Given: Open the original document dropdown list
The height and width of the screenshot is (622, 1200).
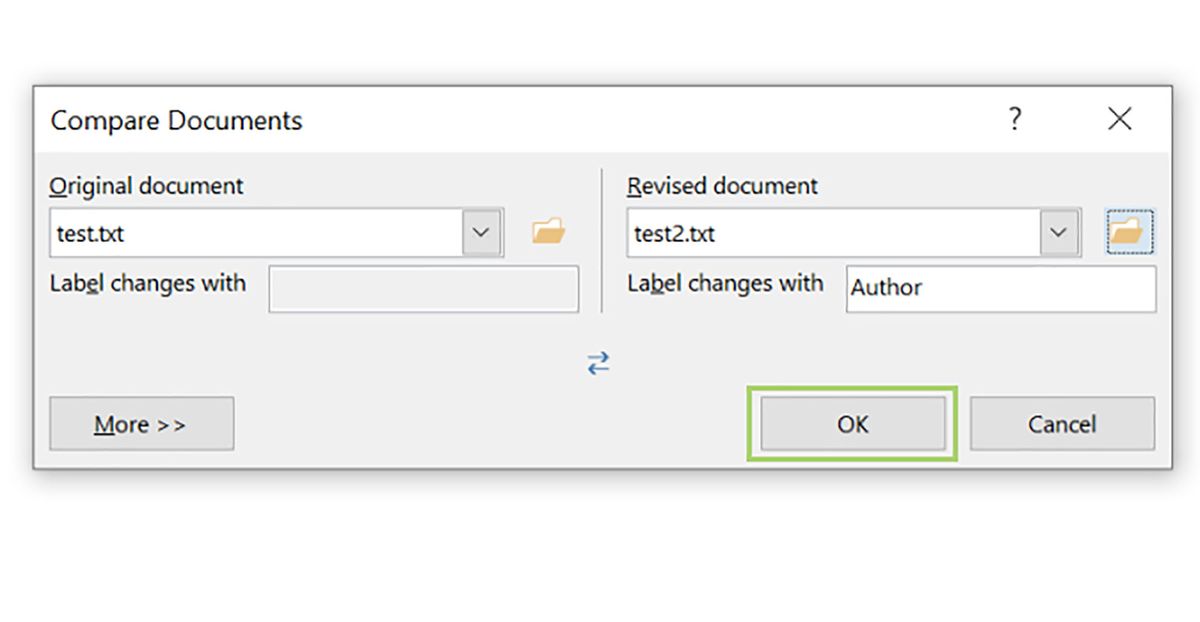Looking at the screenshot, I should tap(483, 231).
